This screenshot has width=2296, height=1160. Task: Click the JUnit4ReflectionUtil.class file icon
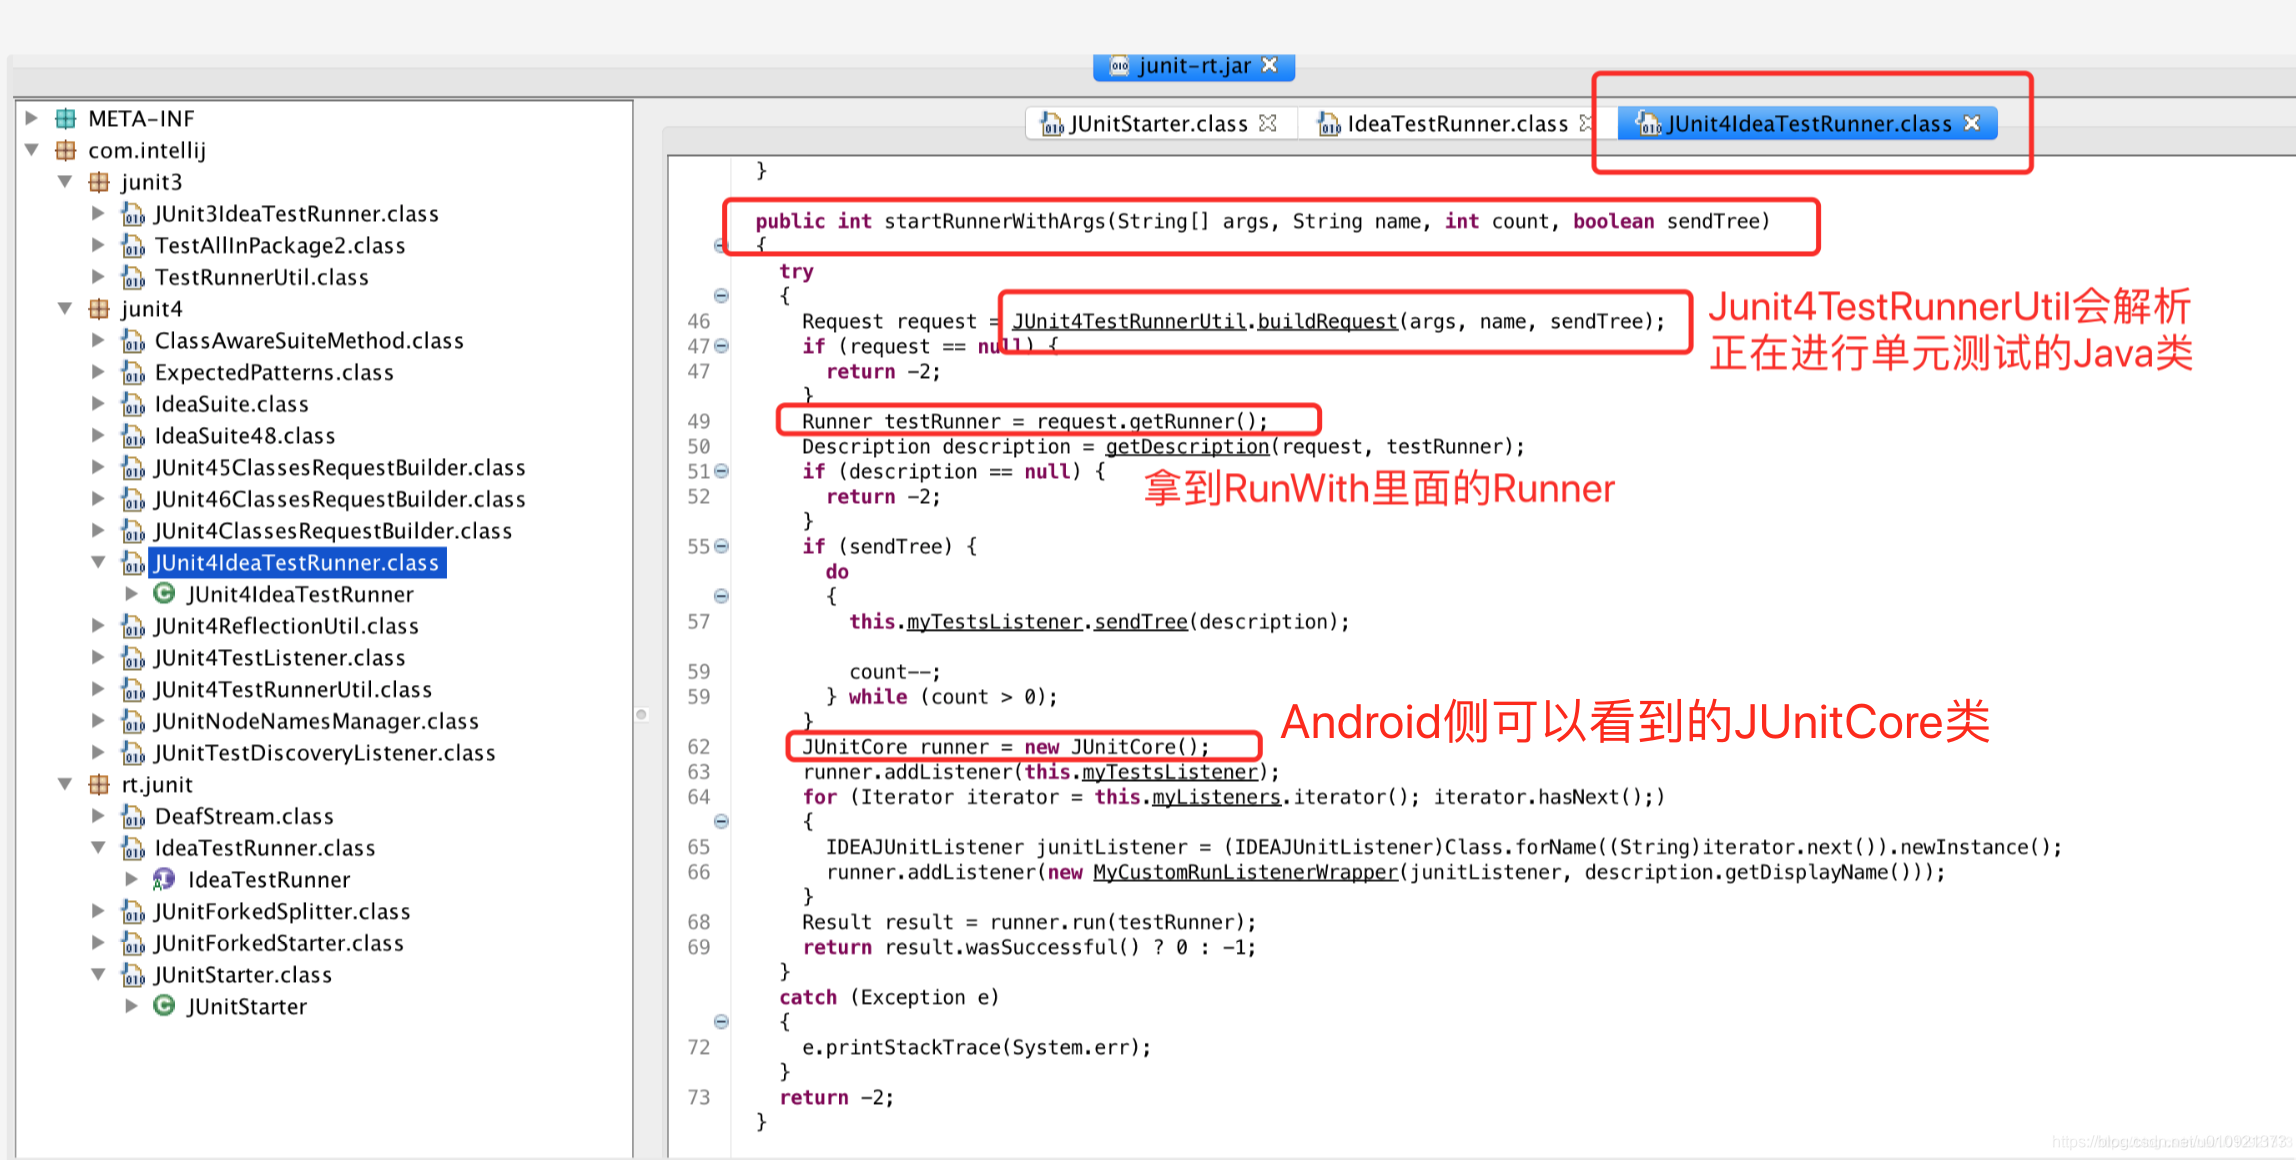132,626
